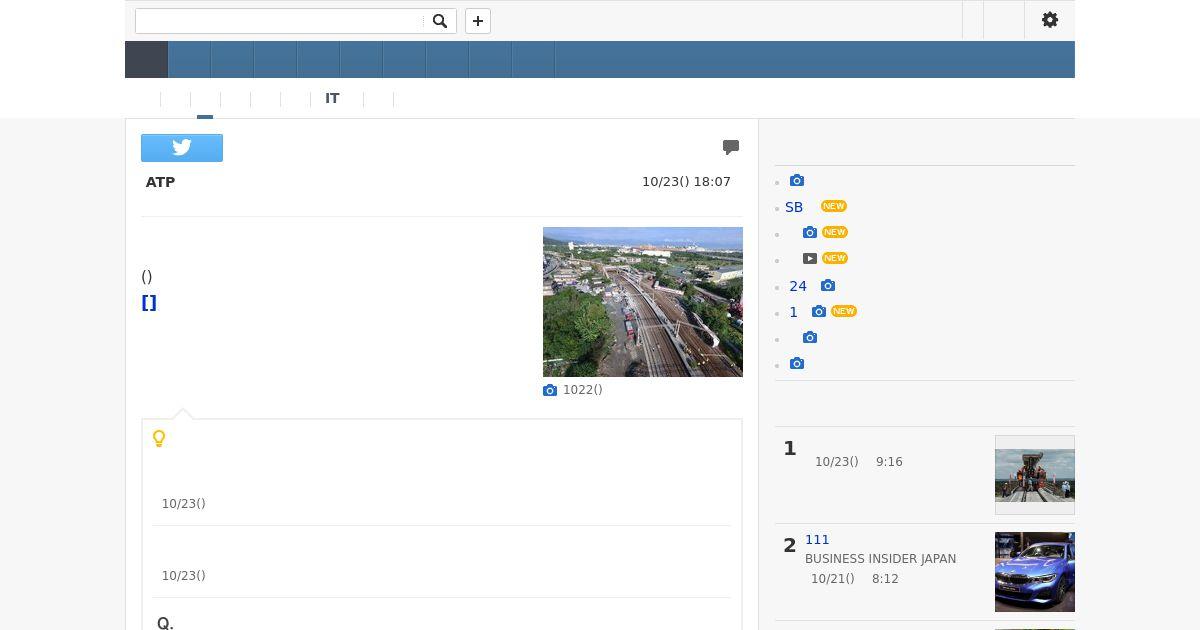This screenshot has width=1200, height=630.
Task: Open settings with the gear icon
Action: tap(1050, 20)
